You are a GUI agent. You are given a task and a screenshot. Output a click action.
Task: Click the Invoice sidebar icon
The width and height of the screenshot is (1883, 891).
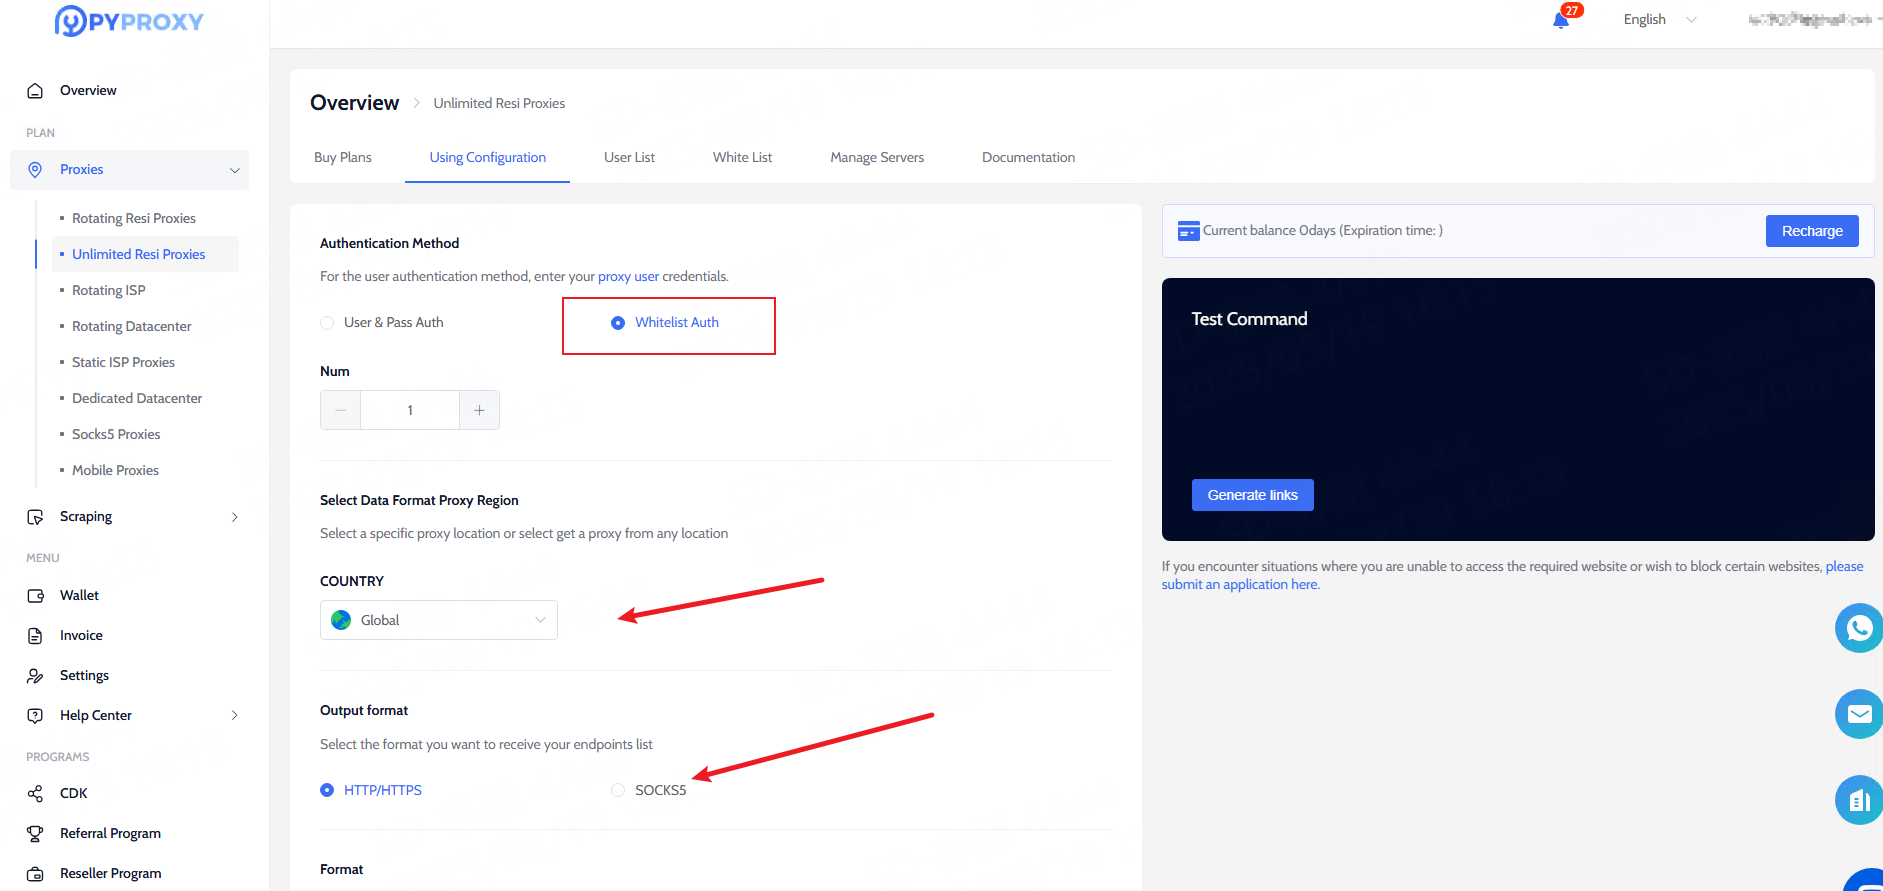(35, 636)
